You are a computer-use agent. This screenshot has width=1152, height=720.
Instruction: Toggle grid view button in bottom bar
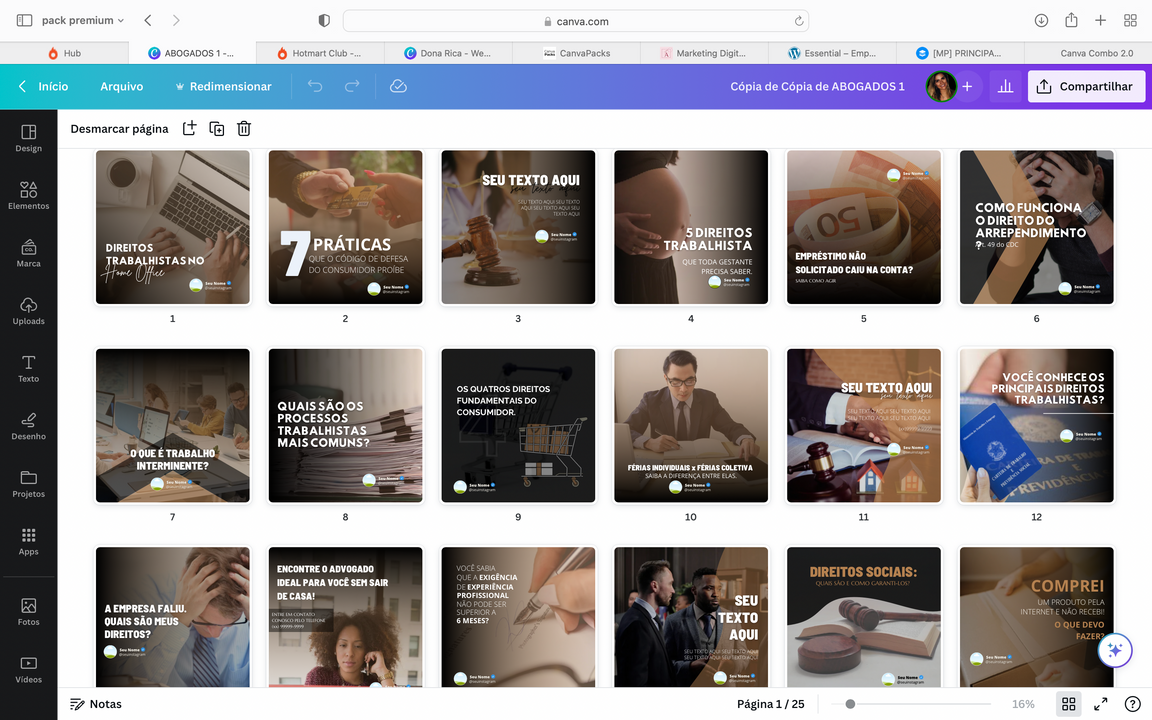pos(1068,704)
